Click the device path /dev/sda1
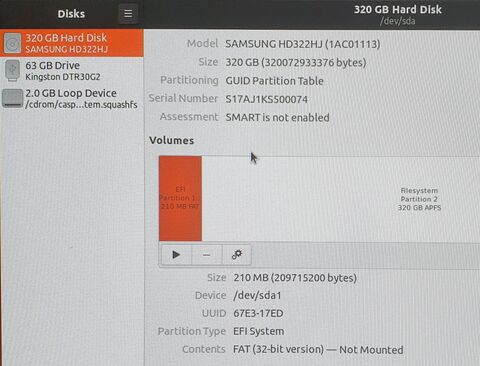This screenshot has height=366, width=480. pyautogui.click(x=257, y=295)
